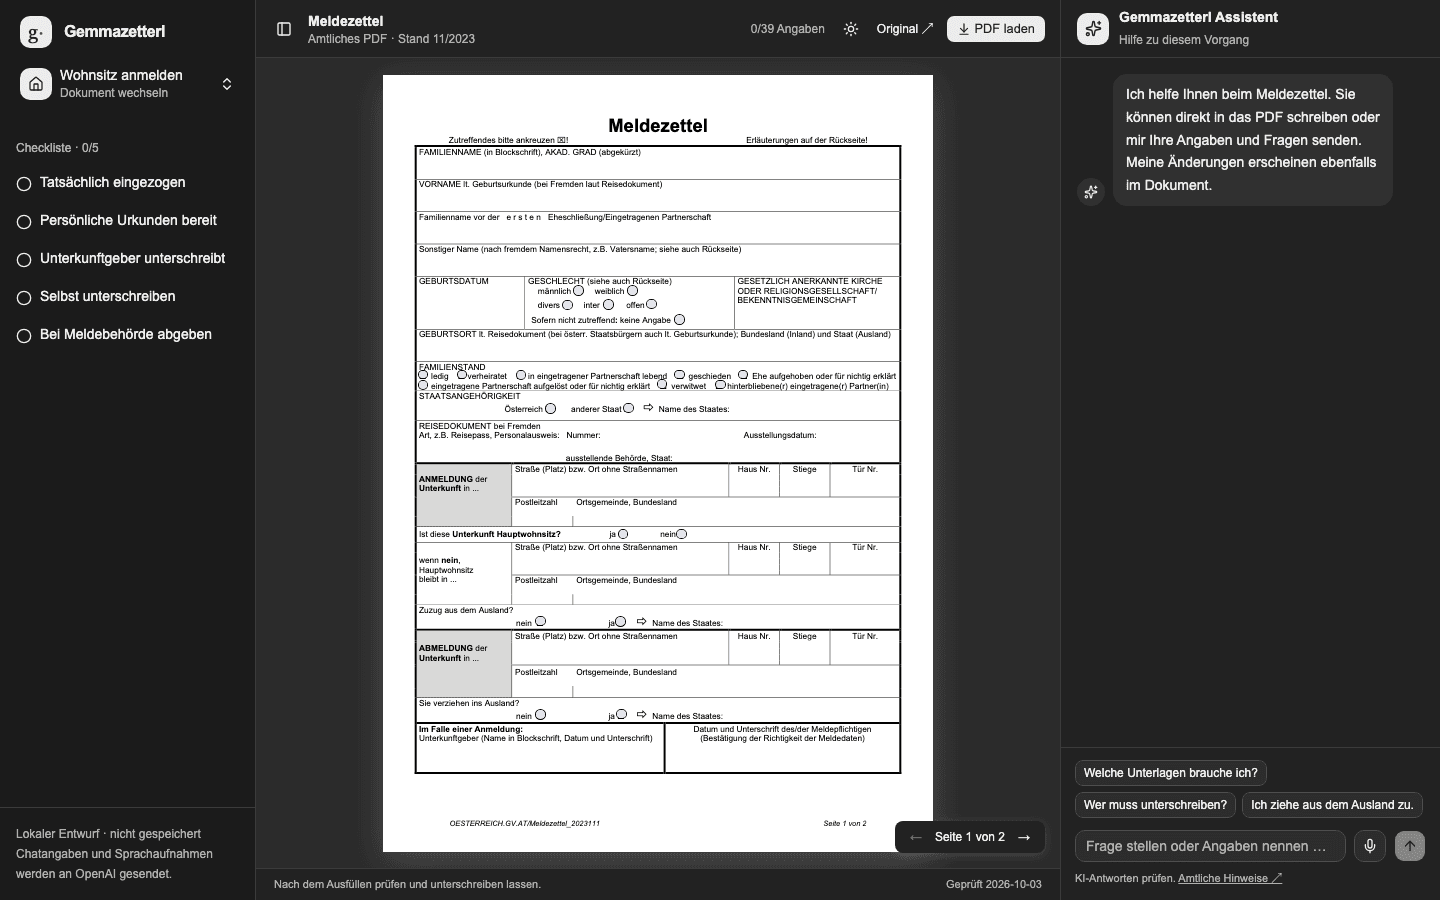Image resolution: width=1440 pixels, height=900 pixels.
Task: Choose suggestion 'Wer muss unterschreiben?'
Action: tap(1155, 805)
